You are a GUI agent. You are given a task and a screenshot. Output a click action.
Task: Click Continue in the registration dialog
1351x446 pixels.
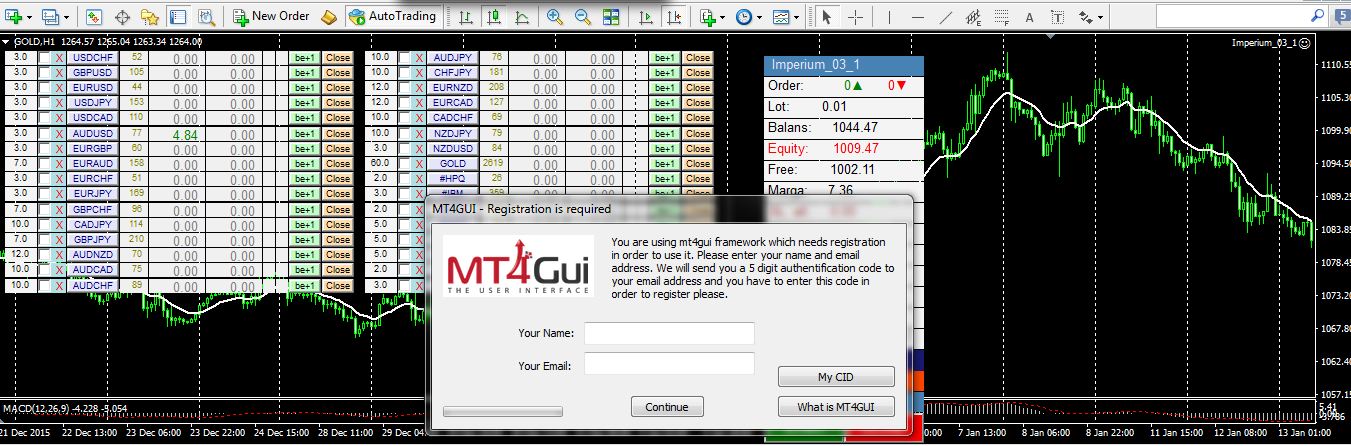coord(667,407)
